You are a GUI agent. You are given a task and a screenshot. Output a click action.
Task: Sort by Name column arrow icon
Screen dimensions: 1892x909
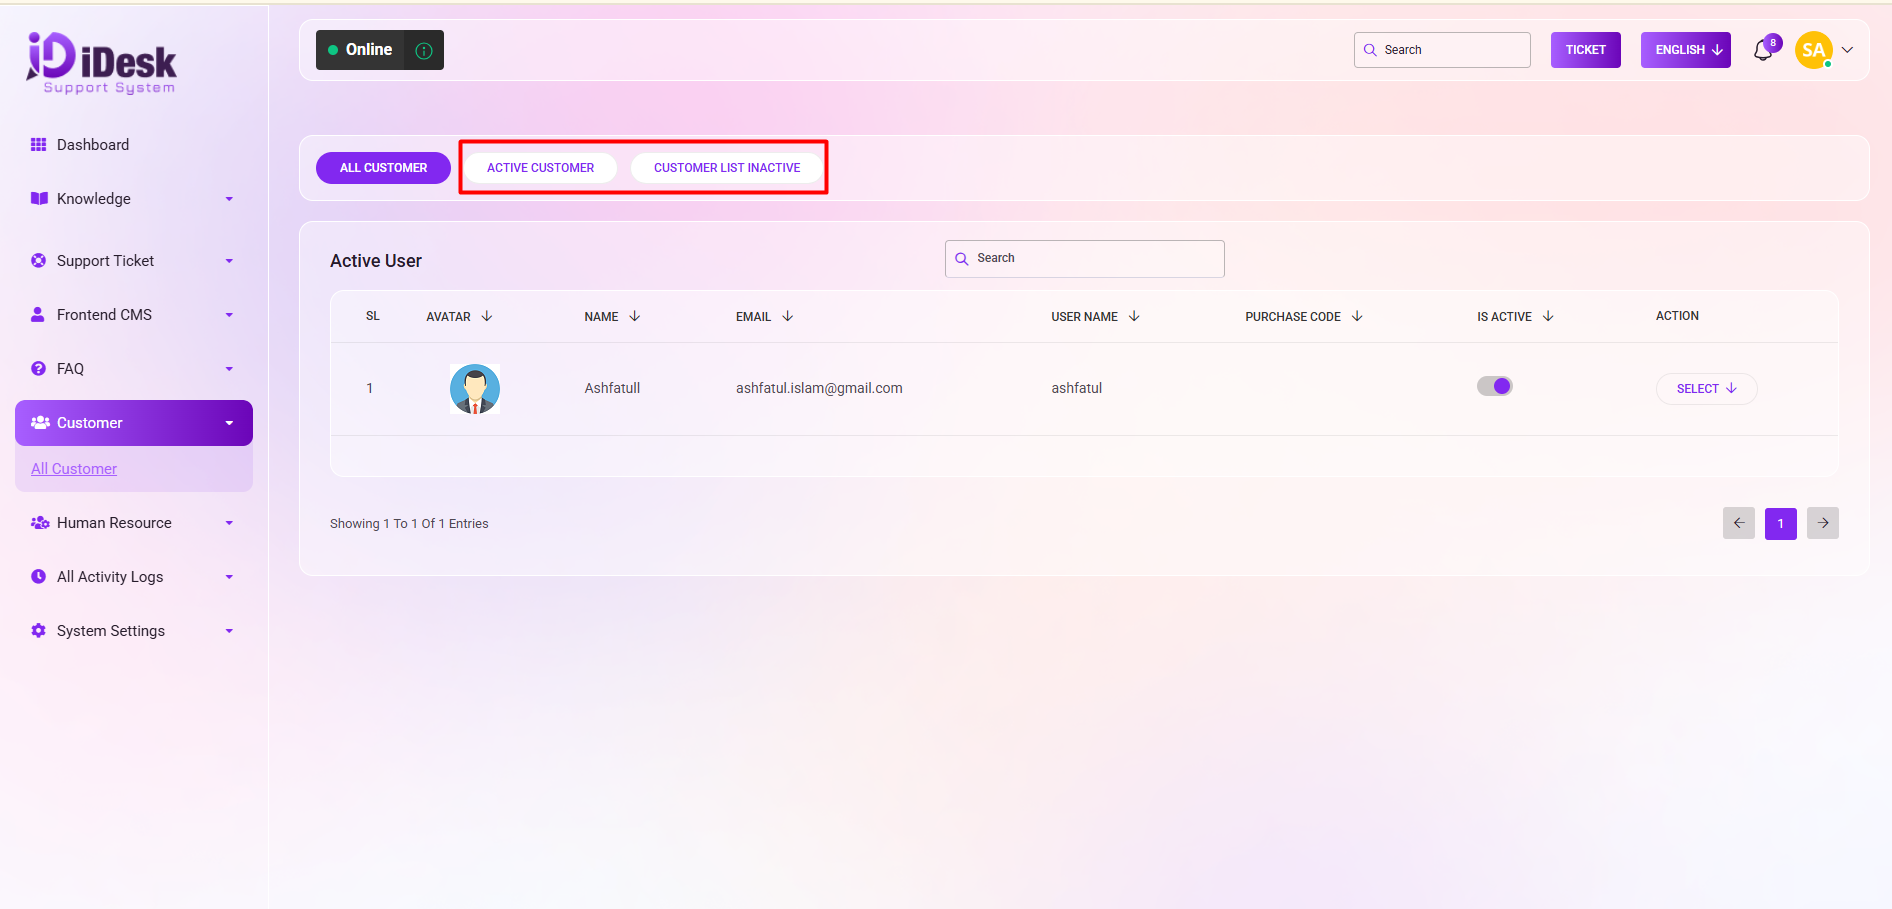[x=634, y=316]
